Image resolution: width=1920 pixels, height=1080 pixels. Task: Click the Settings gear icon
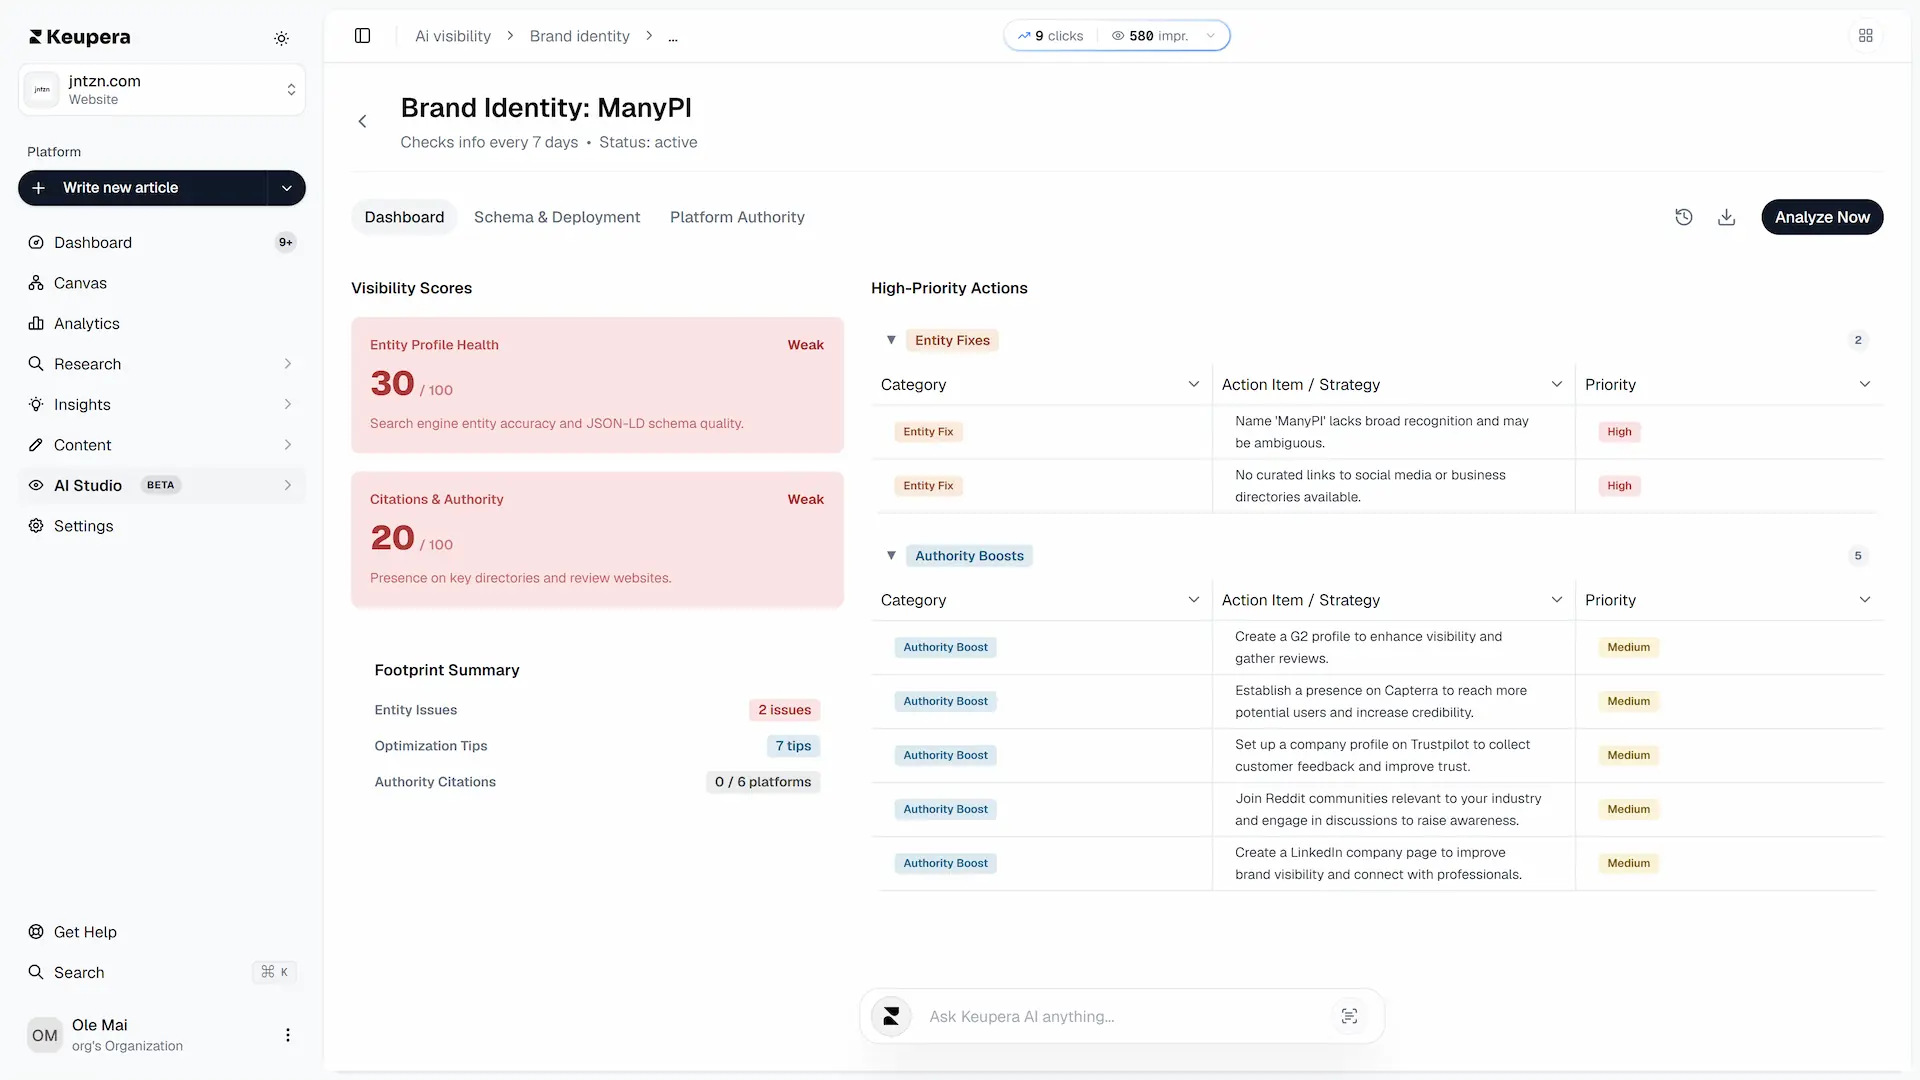coord(36,526)
